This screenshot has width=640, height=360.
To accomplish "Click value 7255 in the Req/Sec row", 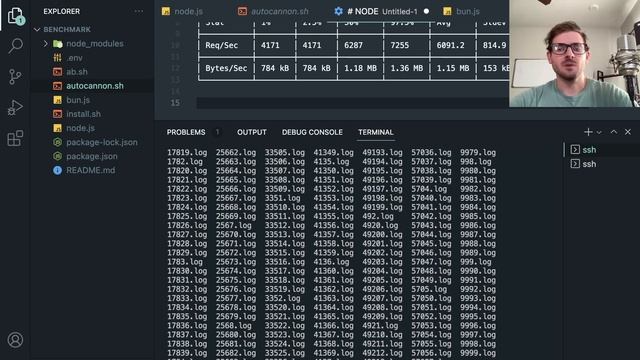I will point(400,45).
